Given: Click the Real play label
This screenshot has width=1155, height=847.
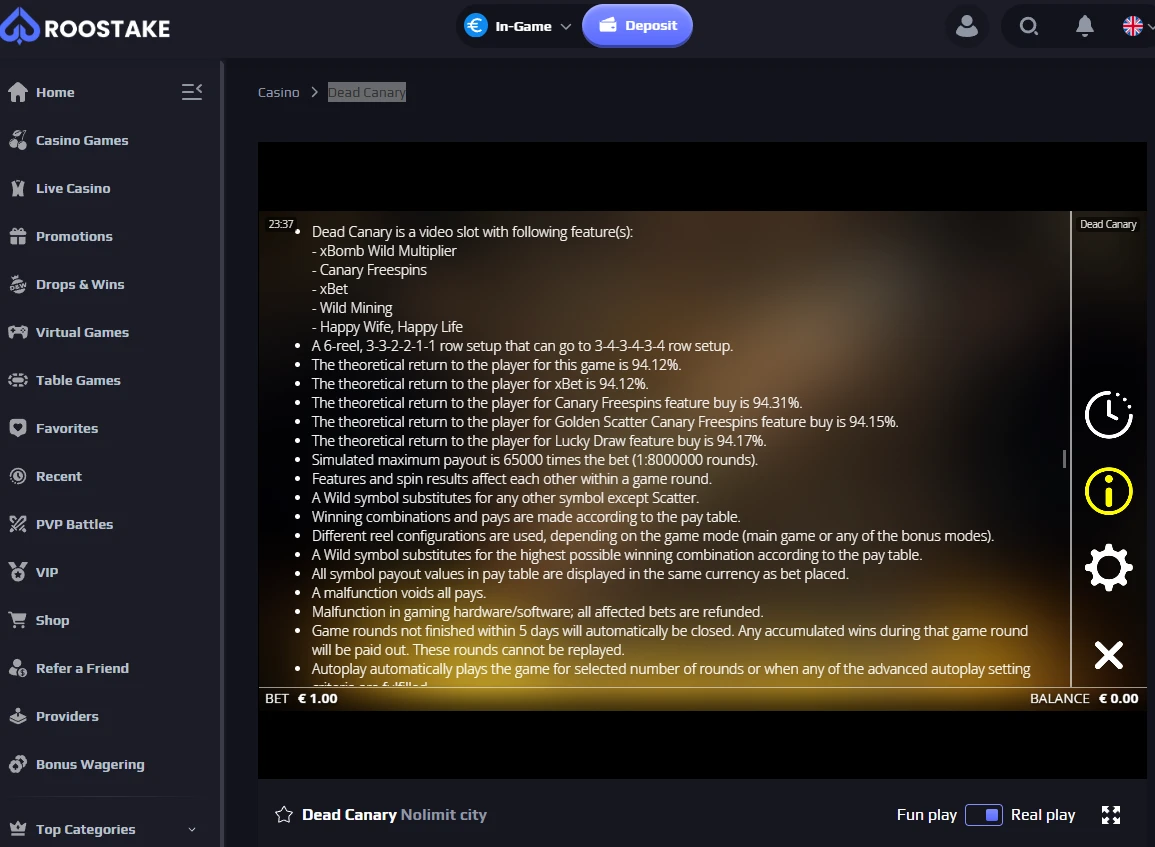Looking at the screenshot, I should click(1043, 815).
